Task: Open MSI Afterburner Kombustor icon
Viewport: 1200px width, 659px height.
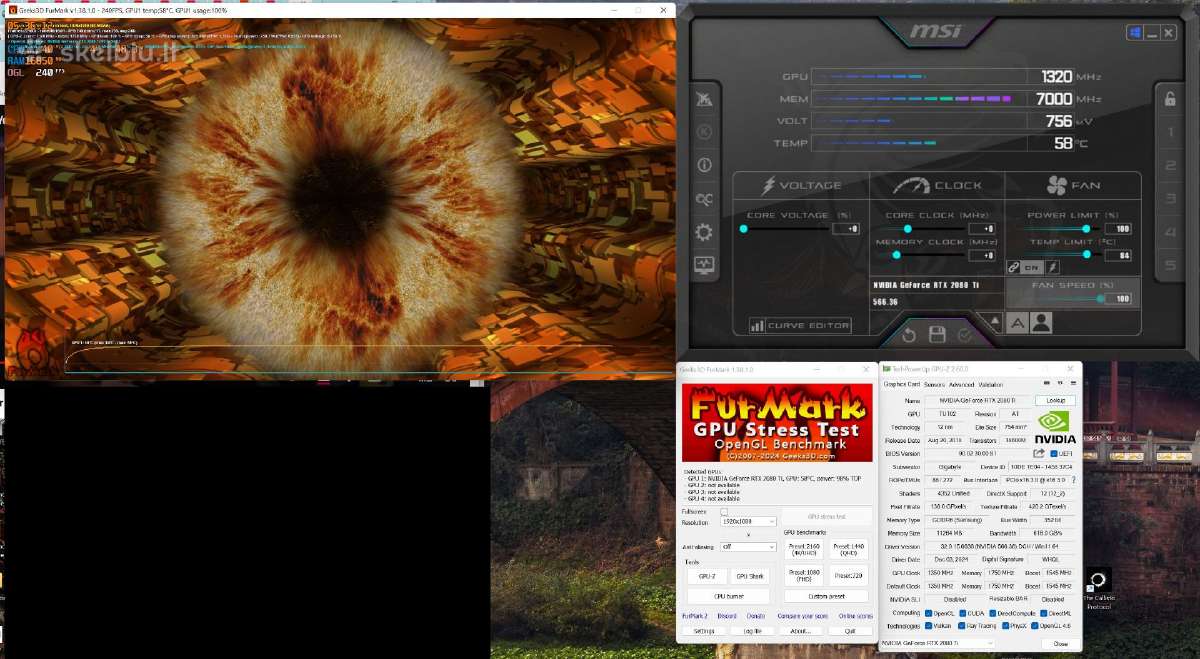Action: [705, 99]
